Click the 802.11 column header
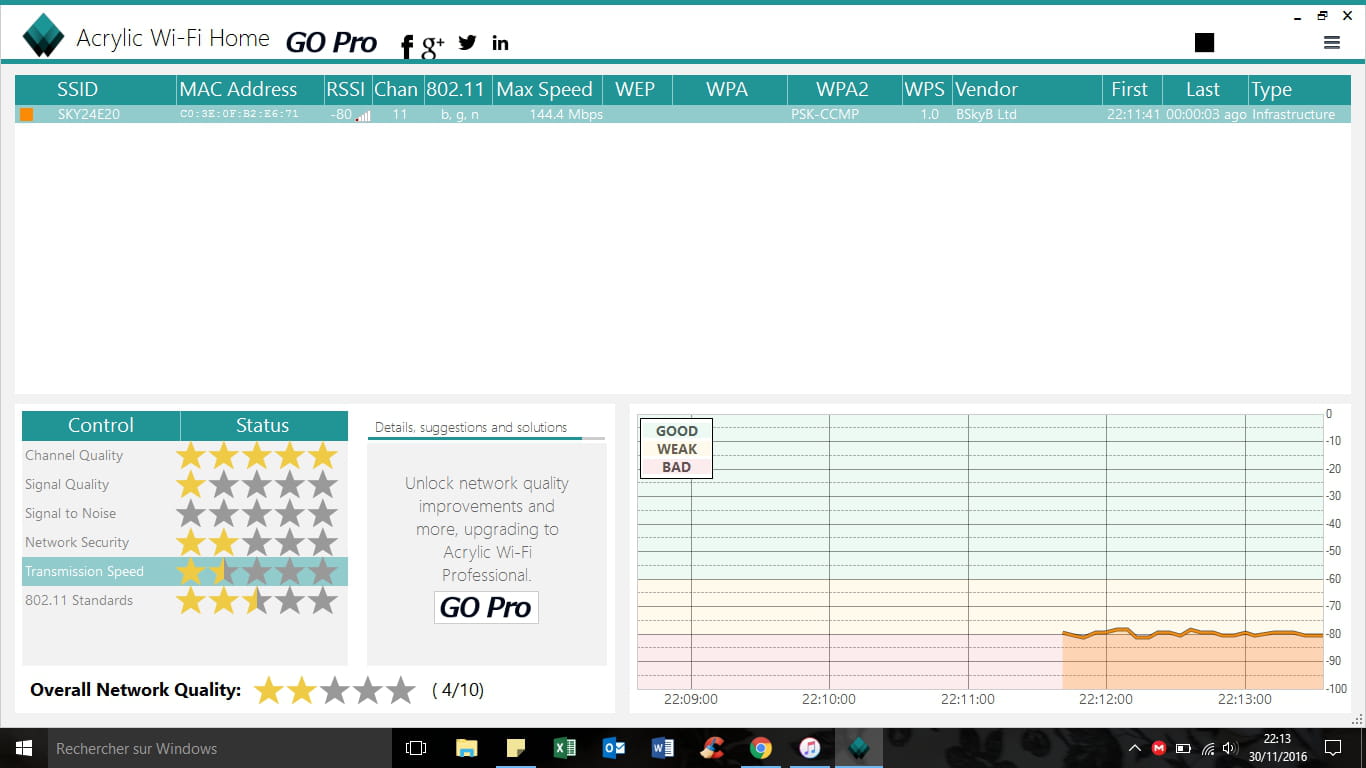Viewport: 1366px width, 768px height. 457,89
